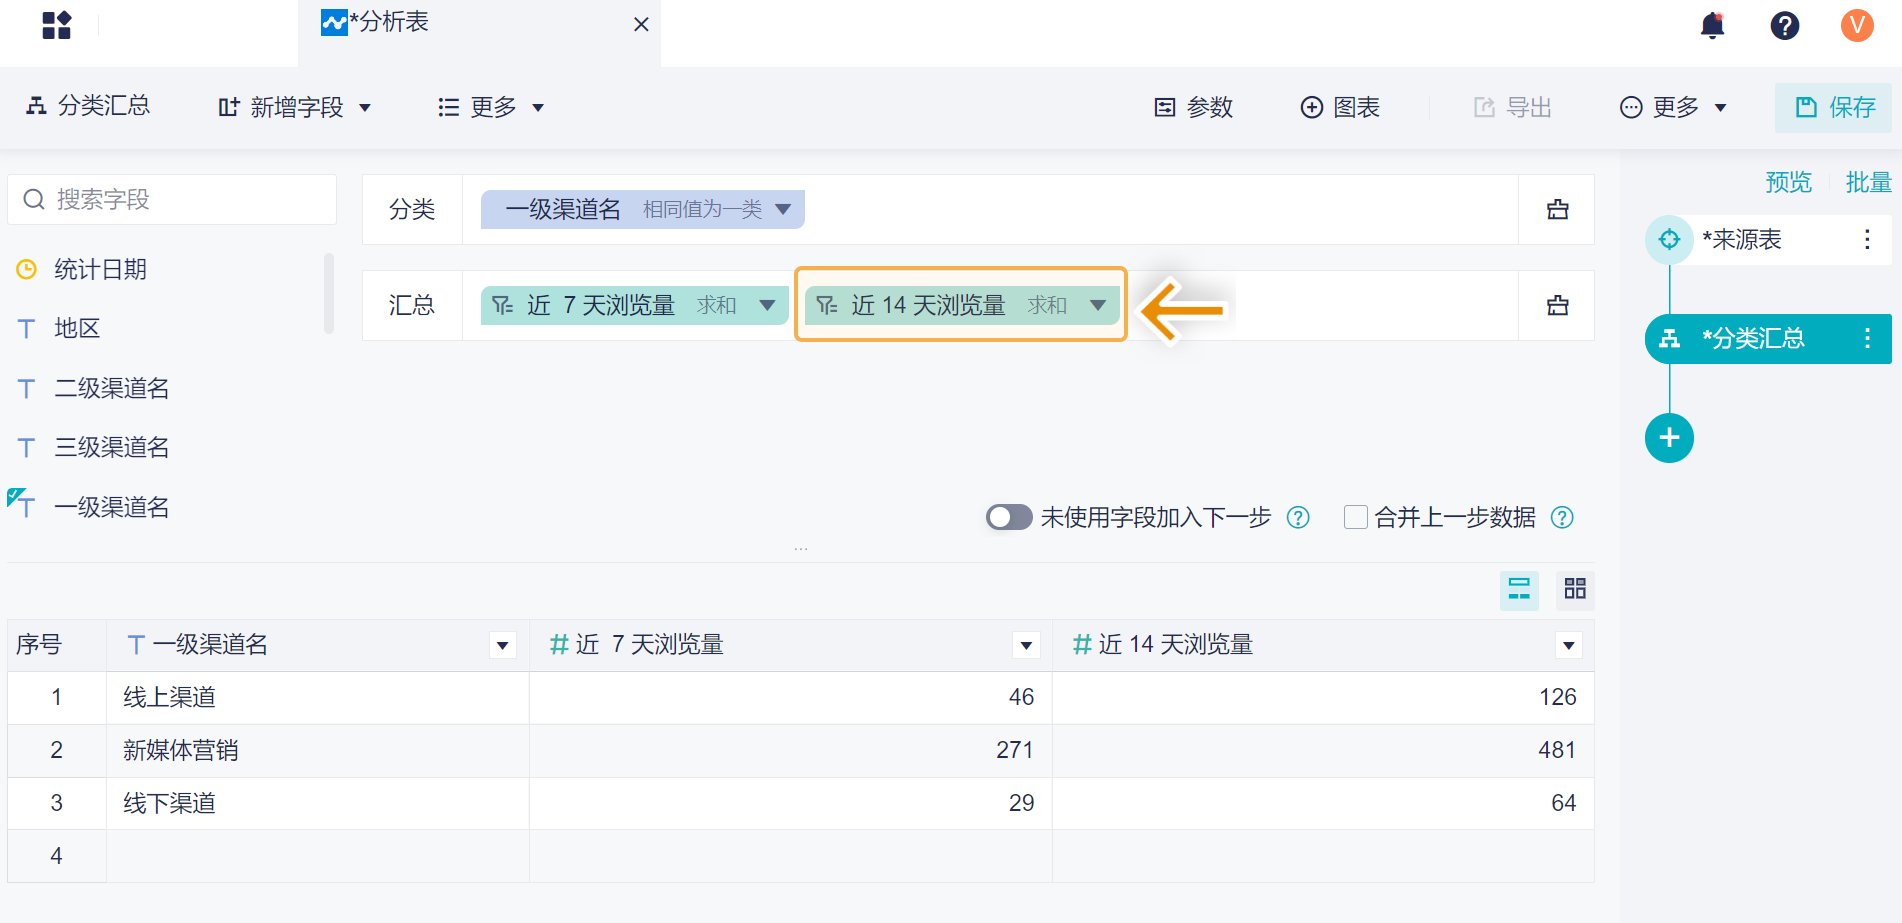
Task: Switch to the card grid view icon
Action: tap(1575, 589)
